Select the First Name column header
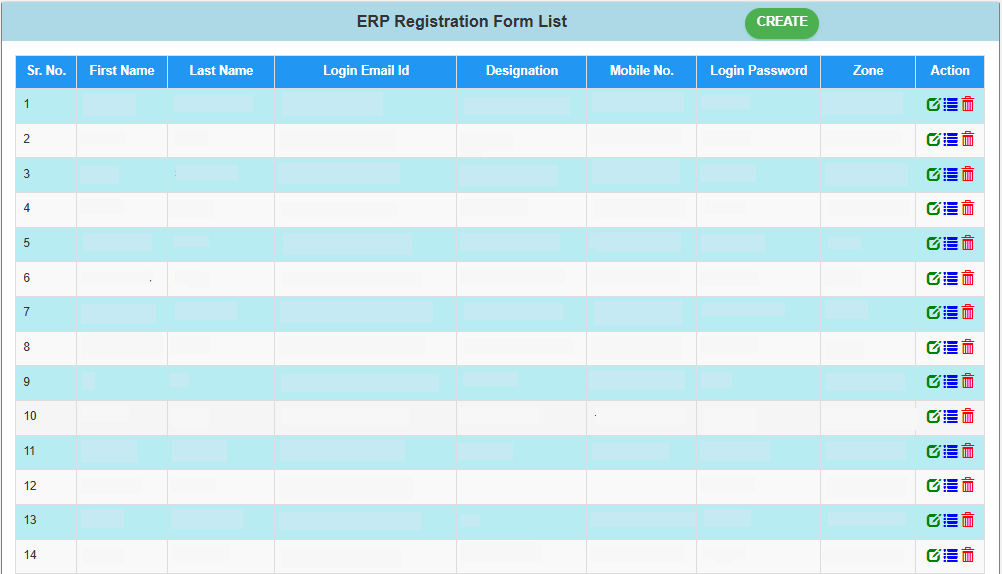 pyautogui.click(x=122, y=71)
